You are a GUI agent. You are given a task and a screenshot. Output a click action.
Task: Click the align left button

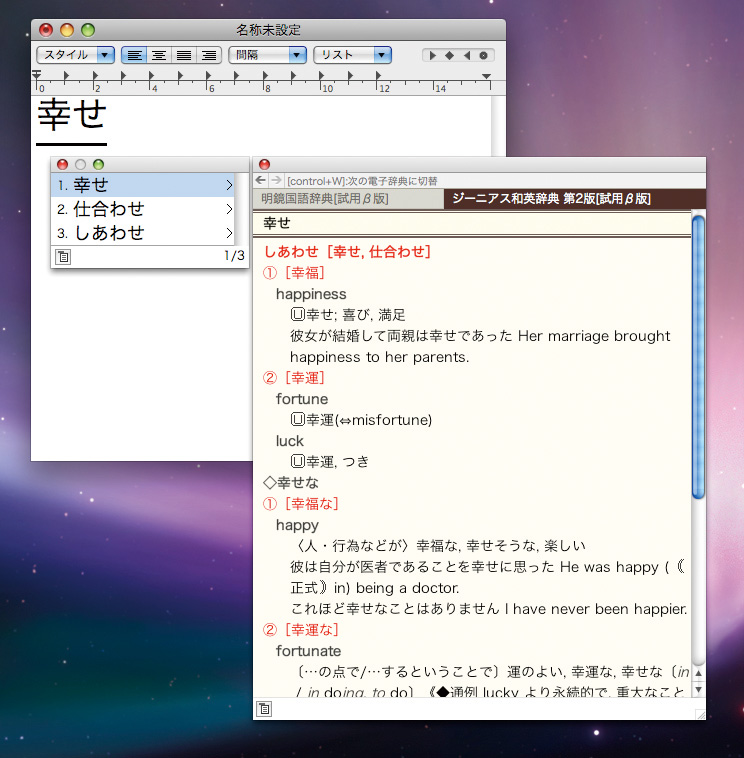pos(133,55)
